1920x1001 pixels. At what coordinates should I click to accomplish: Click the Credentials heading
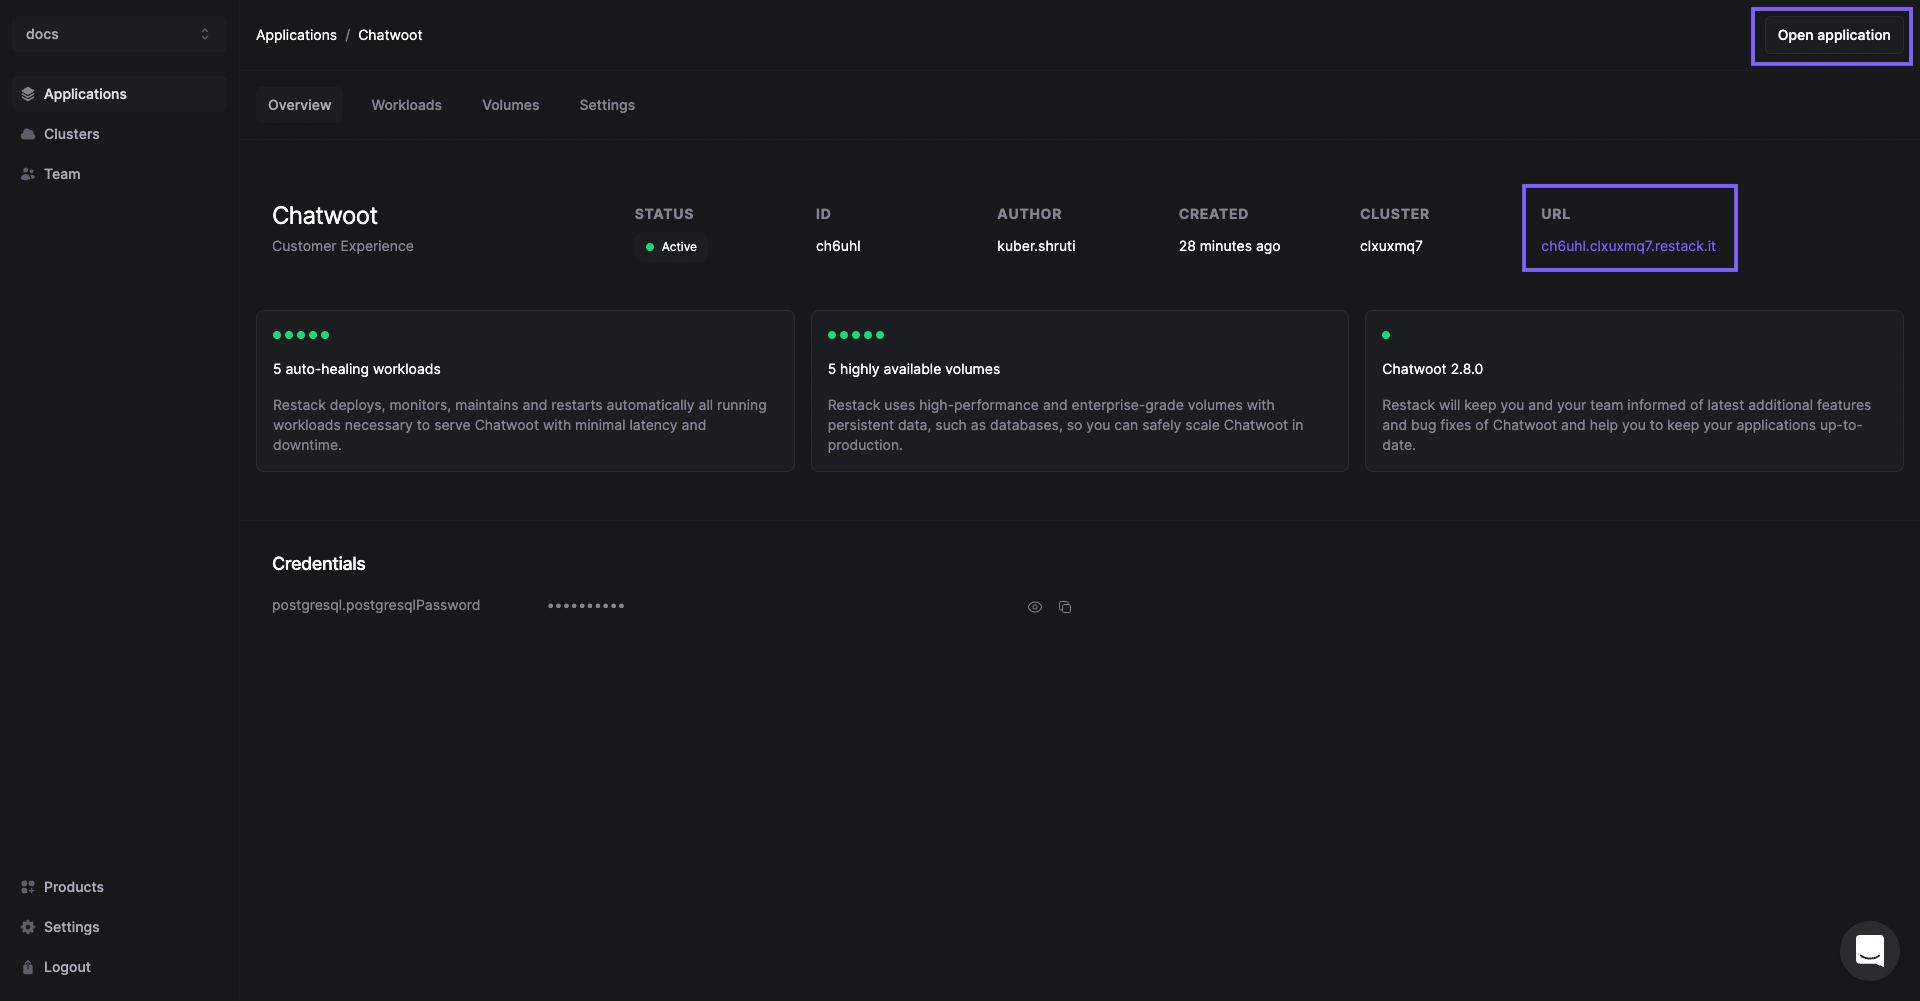(319, 564)
